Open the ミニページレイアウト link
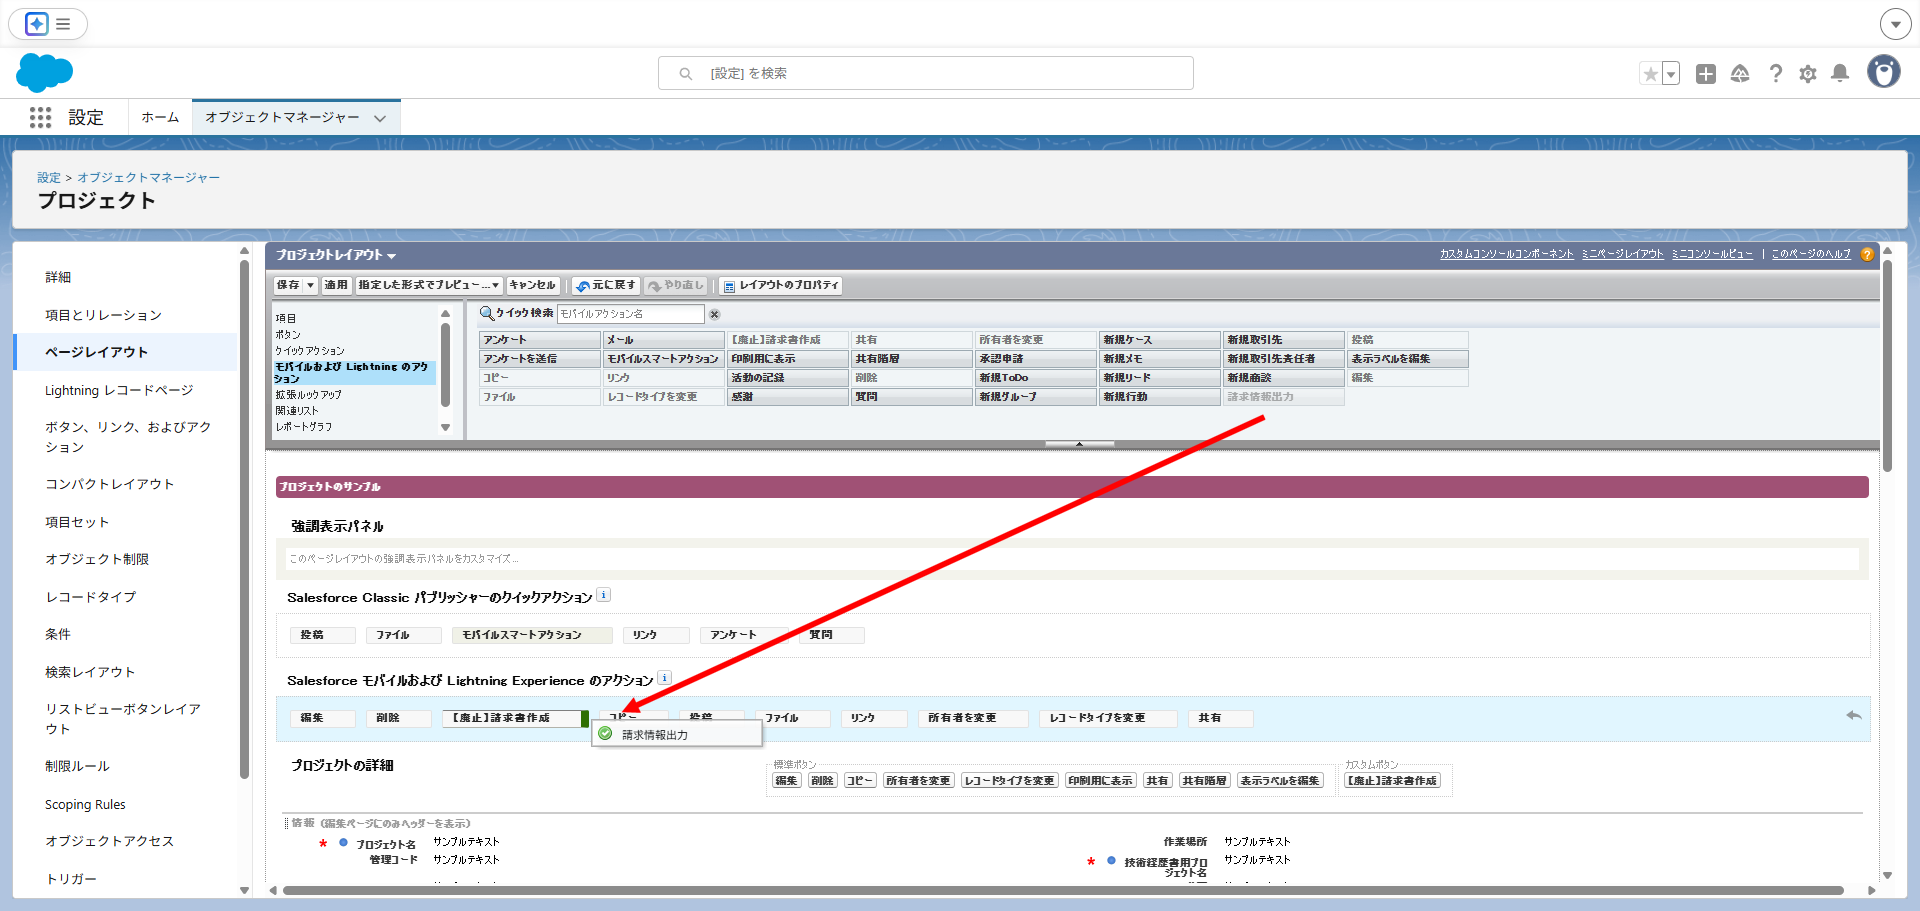Screen dimensions: 1920x911 (x=1622, y=254)
